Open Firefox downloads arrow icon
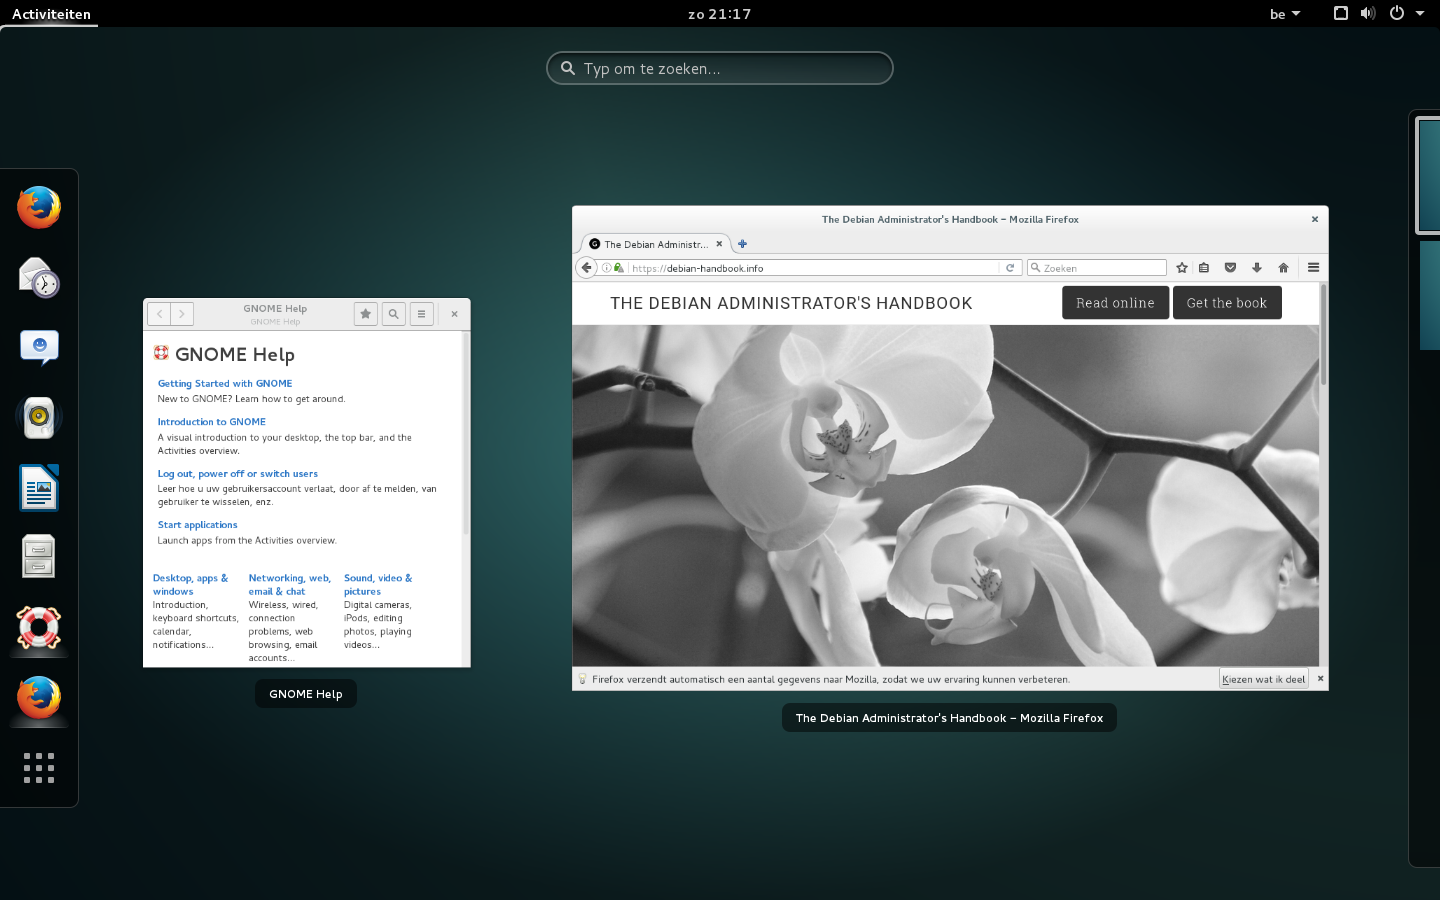This screenshot has height=900, width=1440. (1257, 268)
